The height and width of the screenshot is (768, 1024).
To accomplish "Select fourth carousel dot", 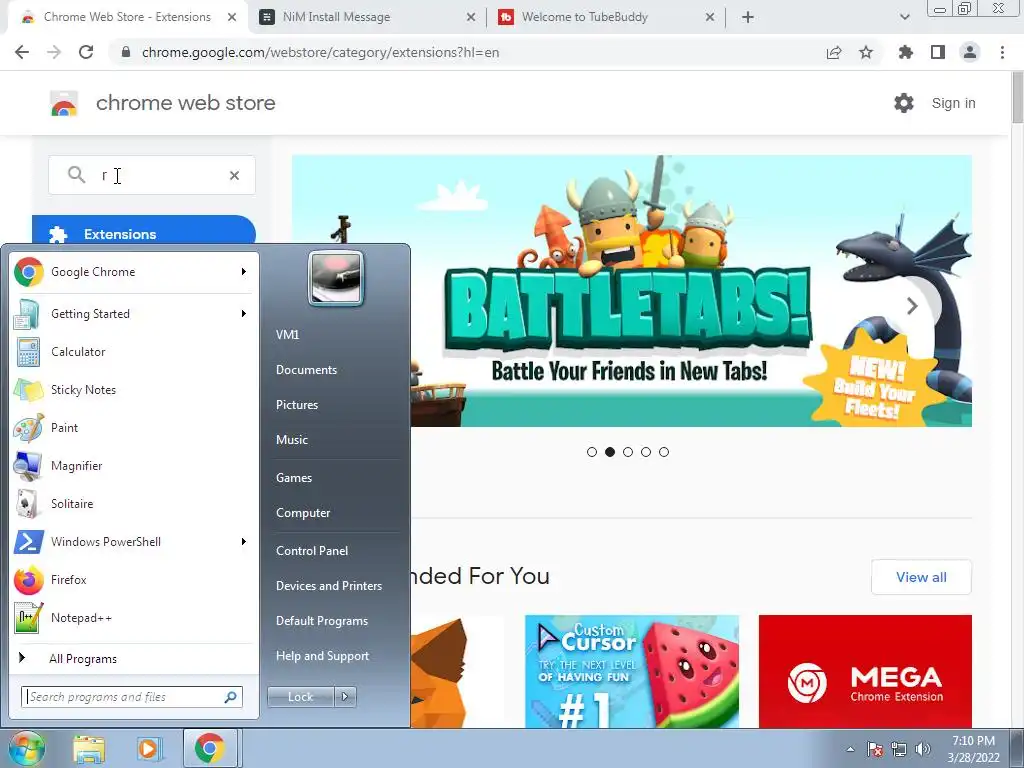I will [x=646, y=452].
